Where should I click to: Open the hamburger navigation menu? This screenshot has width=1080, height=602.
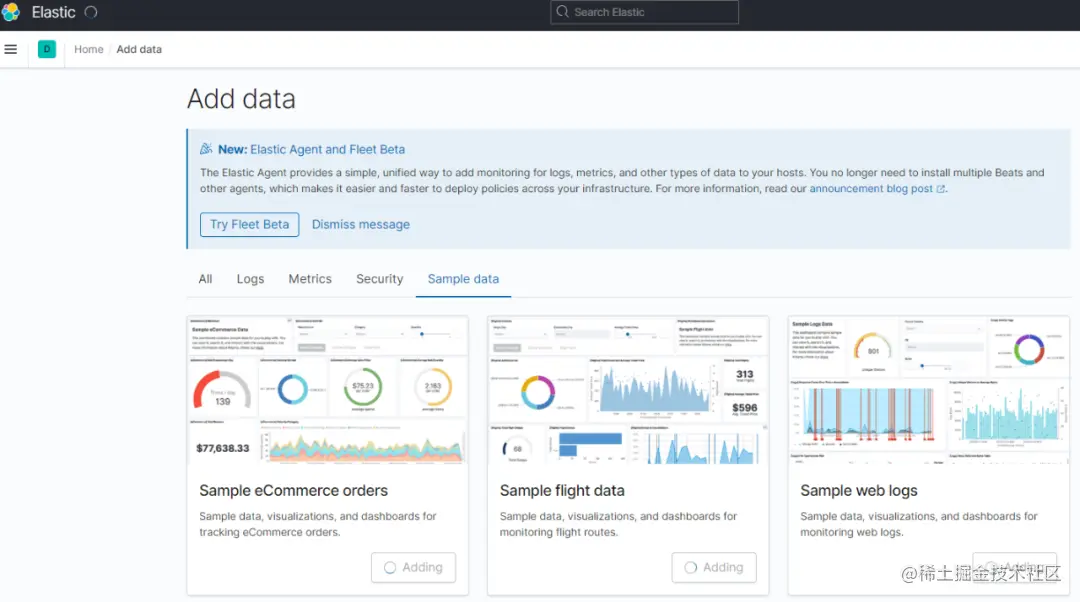11,49
